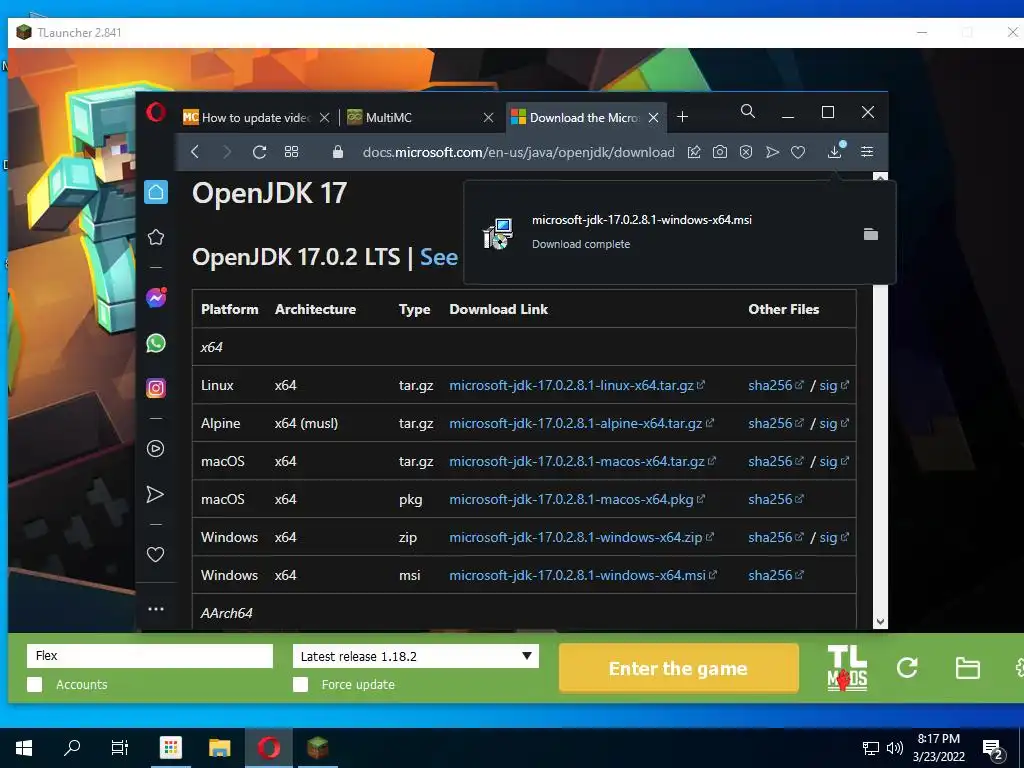1024x768 pixels.
Task: Click the TLauncher Minecraft taskbar icon
Action: point(317,747)
